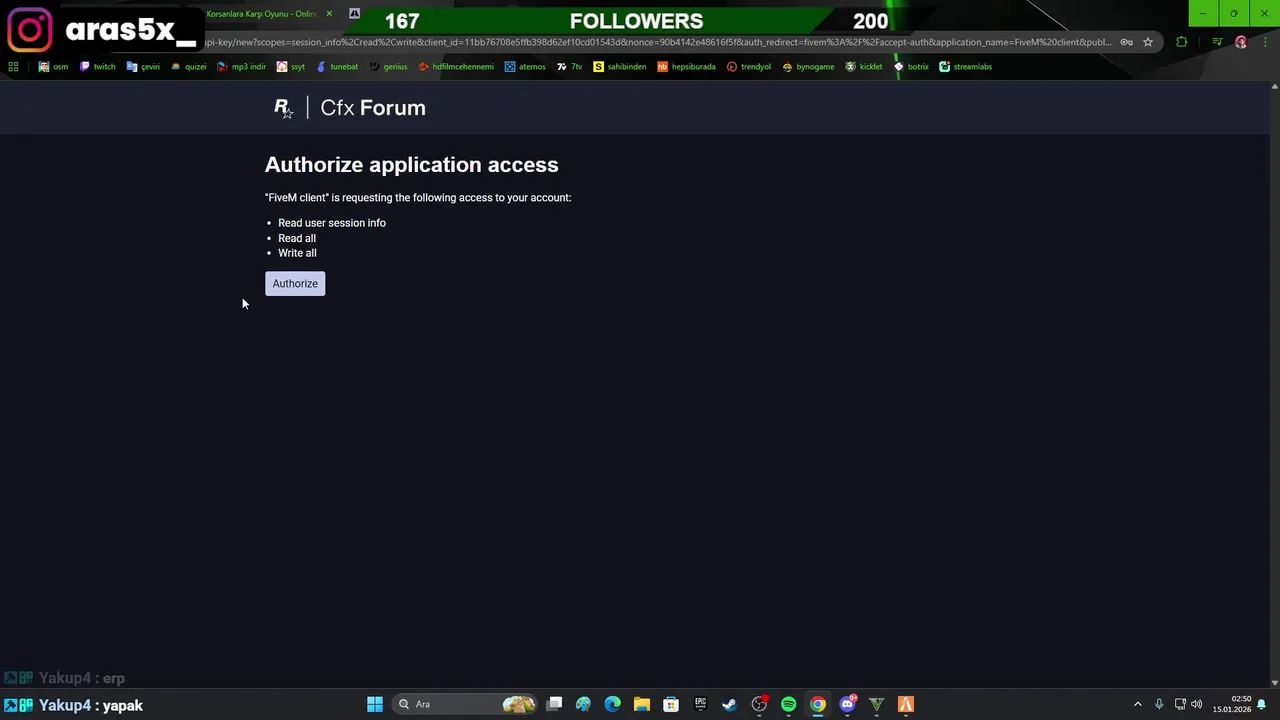Open Microsoft Edge from the taskbar
Viewport: 1280px width, 720px height.
coord(613,705)
